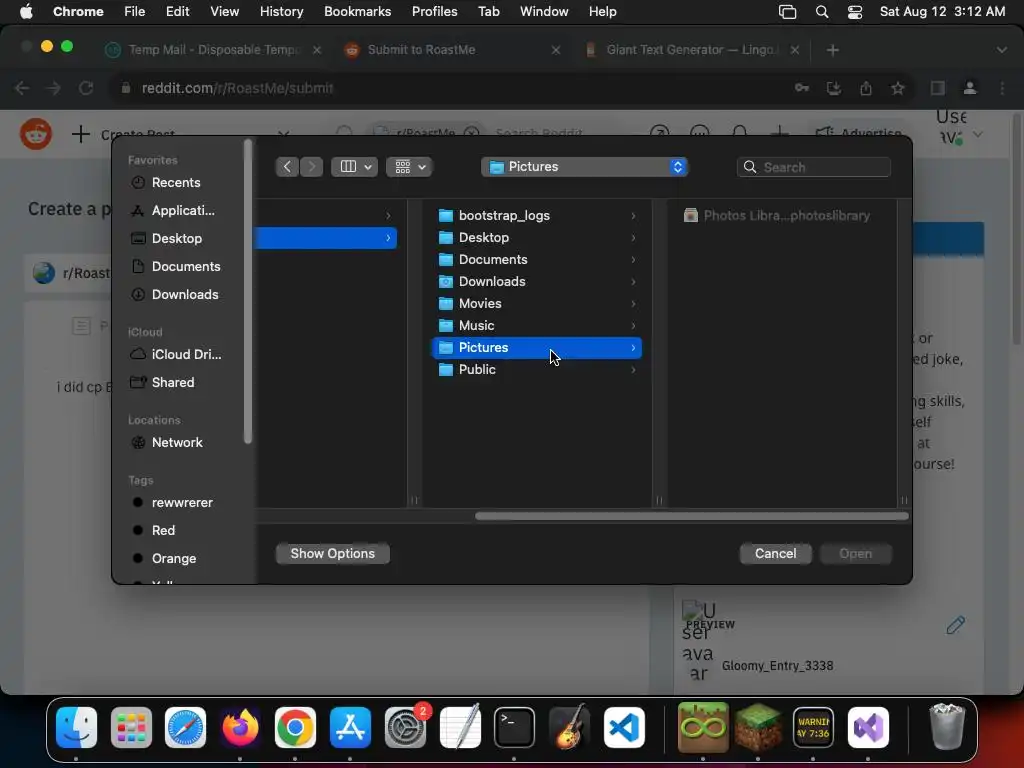Click the Chrome share icon

[x=866, y=88]
